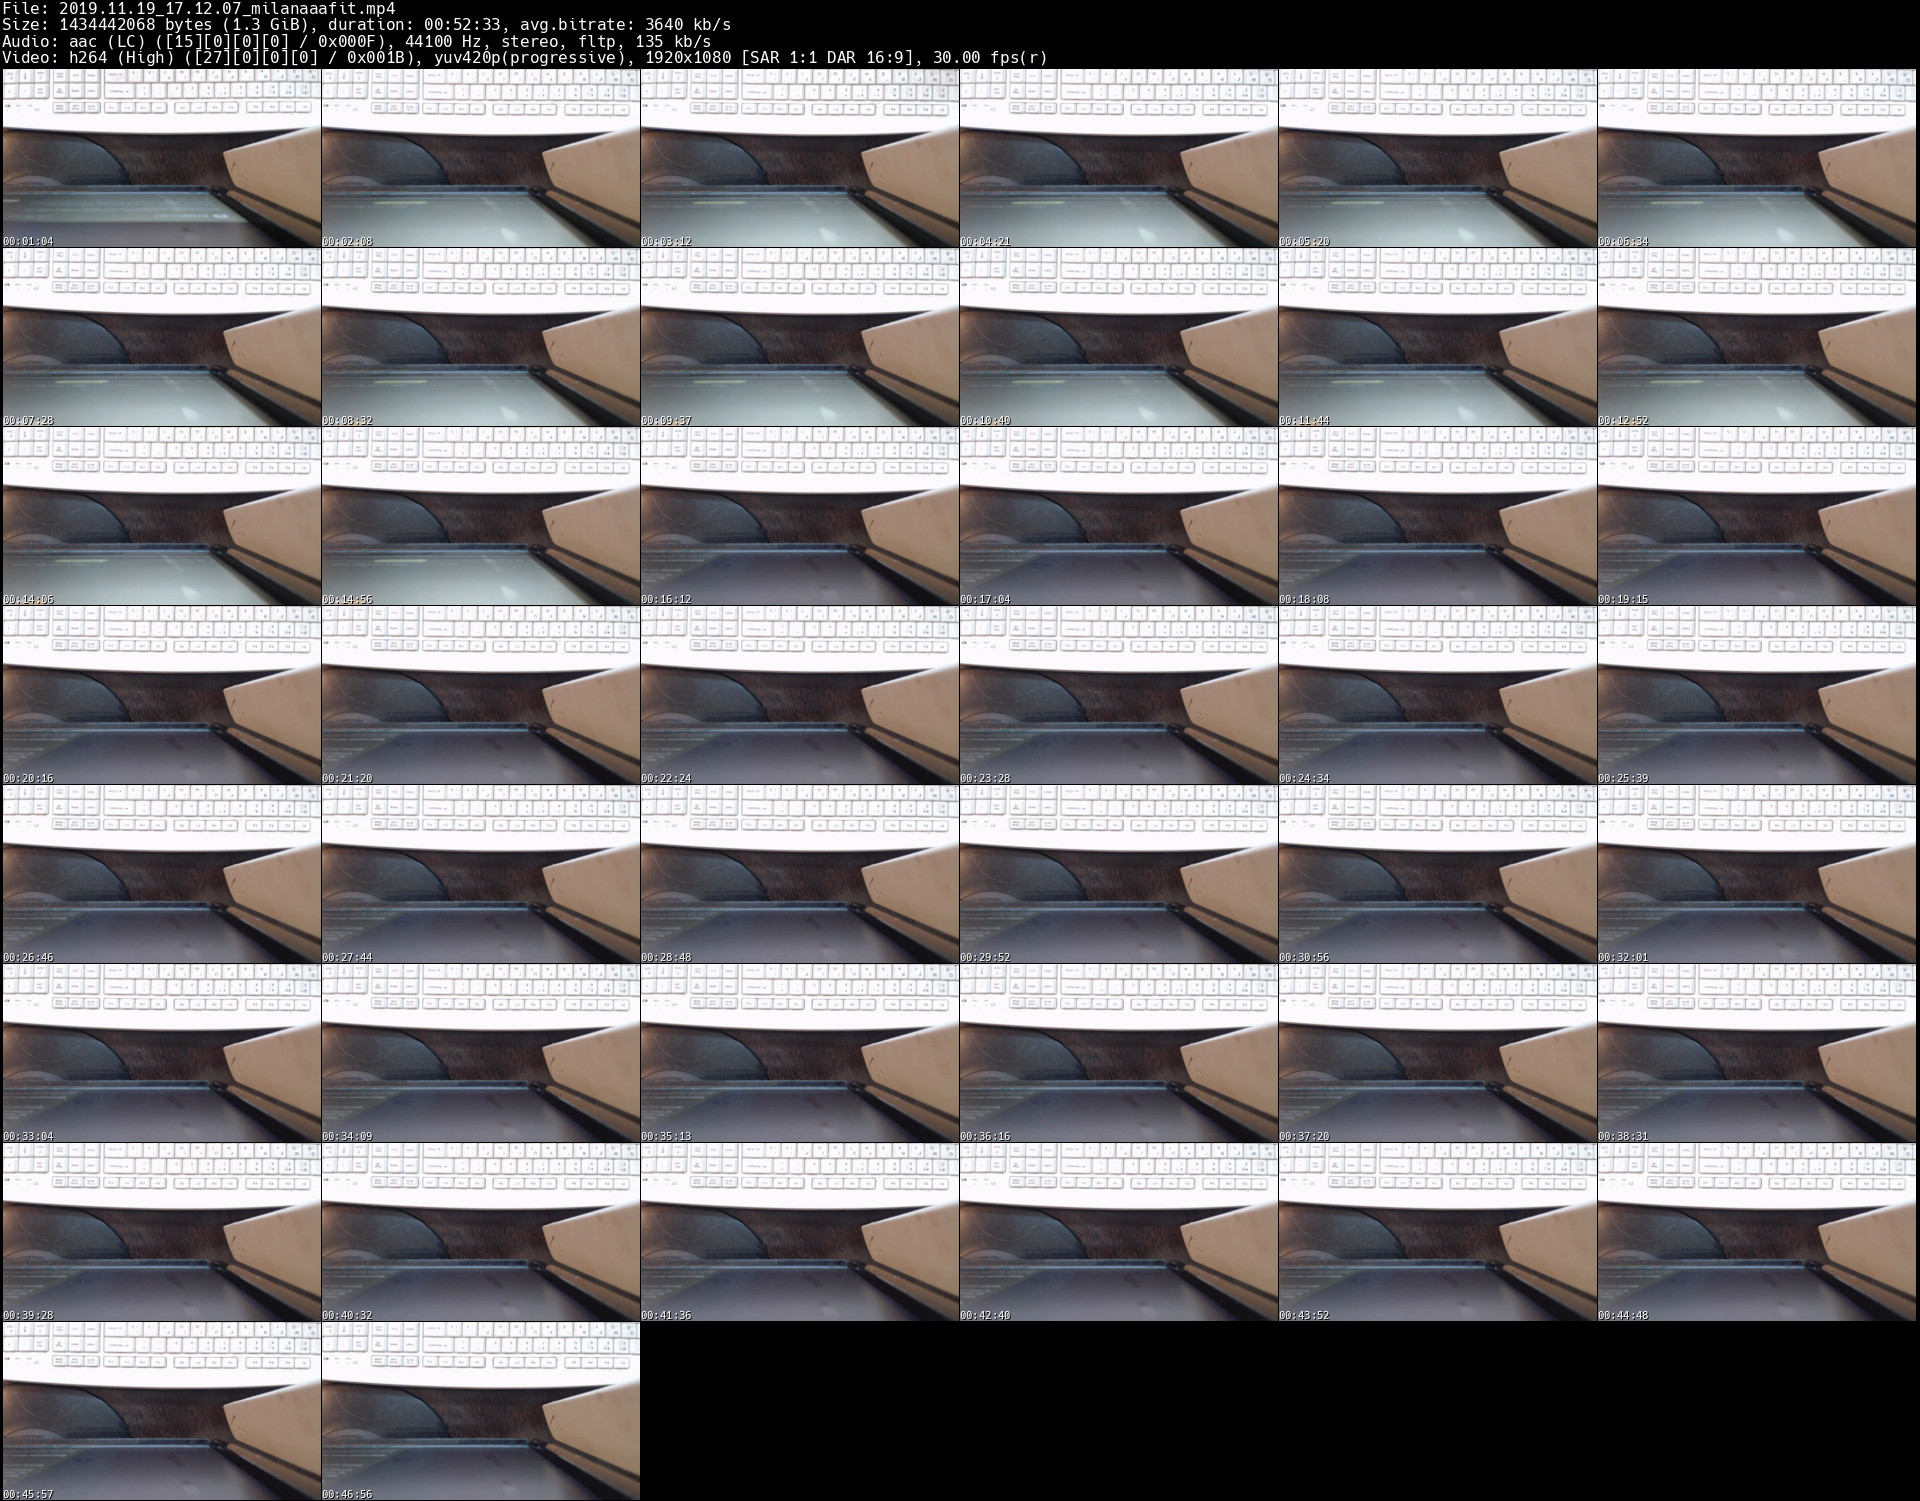The image size is (1920, 1501).
Task: Select the 00:38:31 thumbnail
Action: coord(1756,1053)
